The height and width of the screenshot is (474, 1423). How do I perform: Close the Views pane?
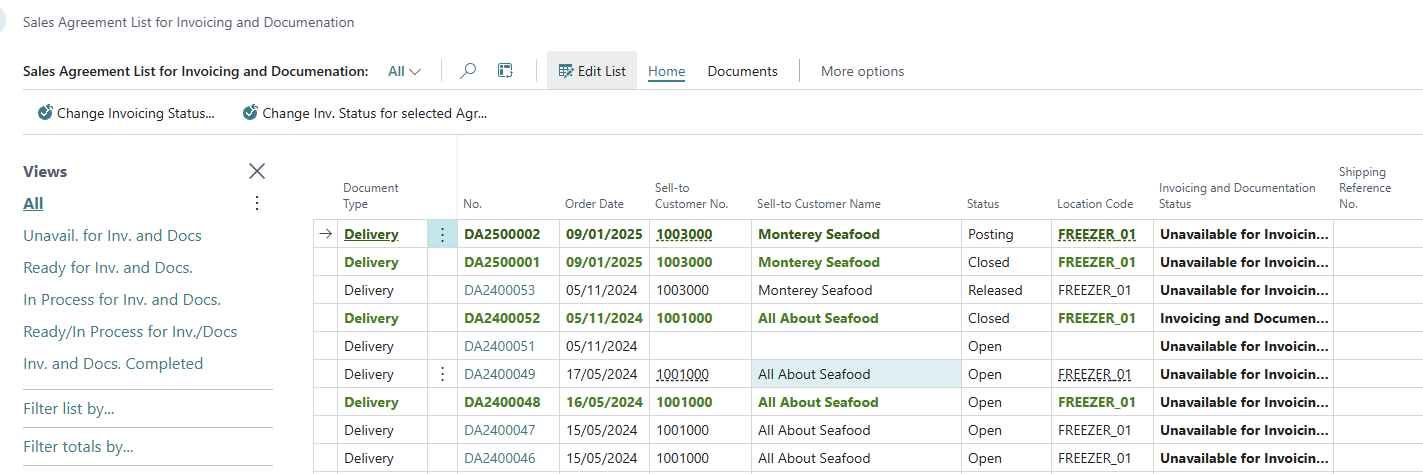click(x=257, y=171)
